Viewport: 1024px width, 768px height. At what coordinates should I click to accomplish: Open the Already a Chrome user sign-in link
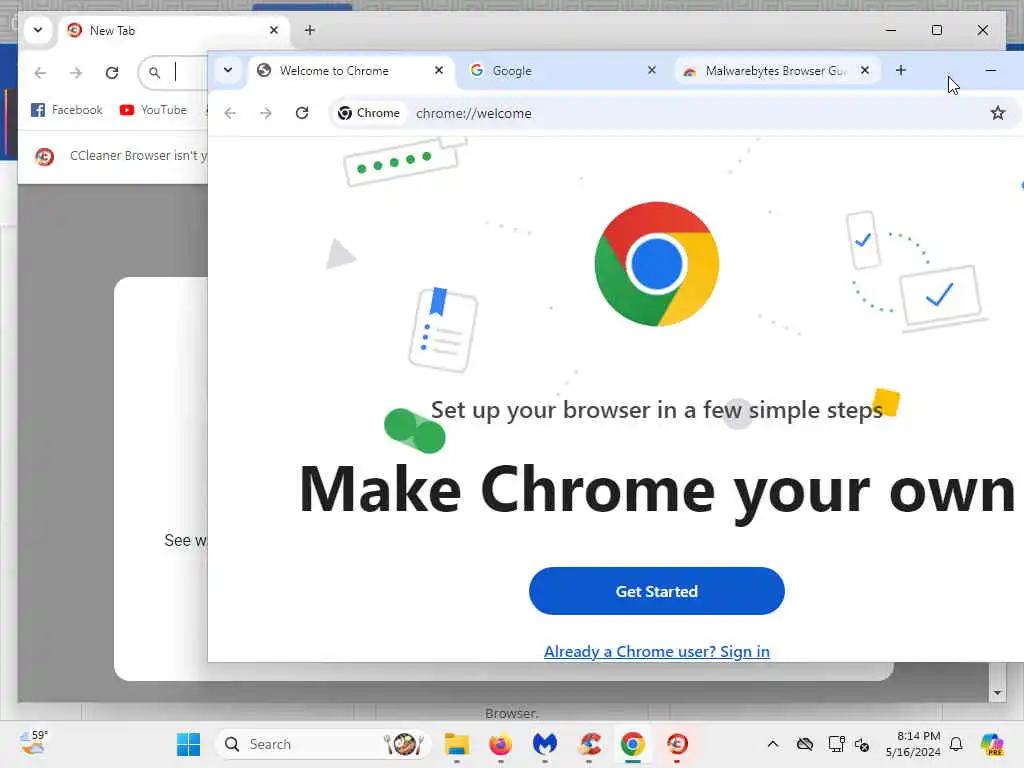(656, 651)
